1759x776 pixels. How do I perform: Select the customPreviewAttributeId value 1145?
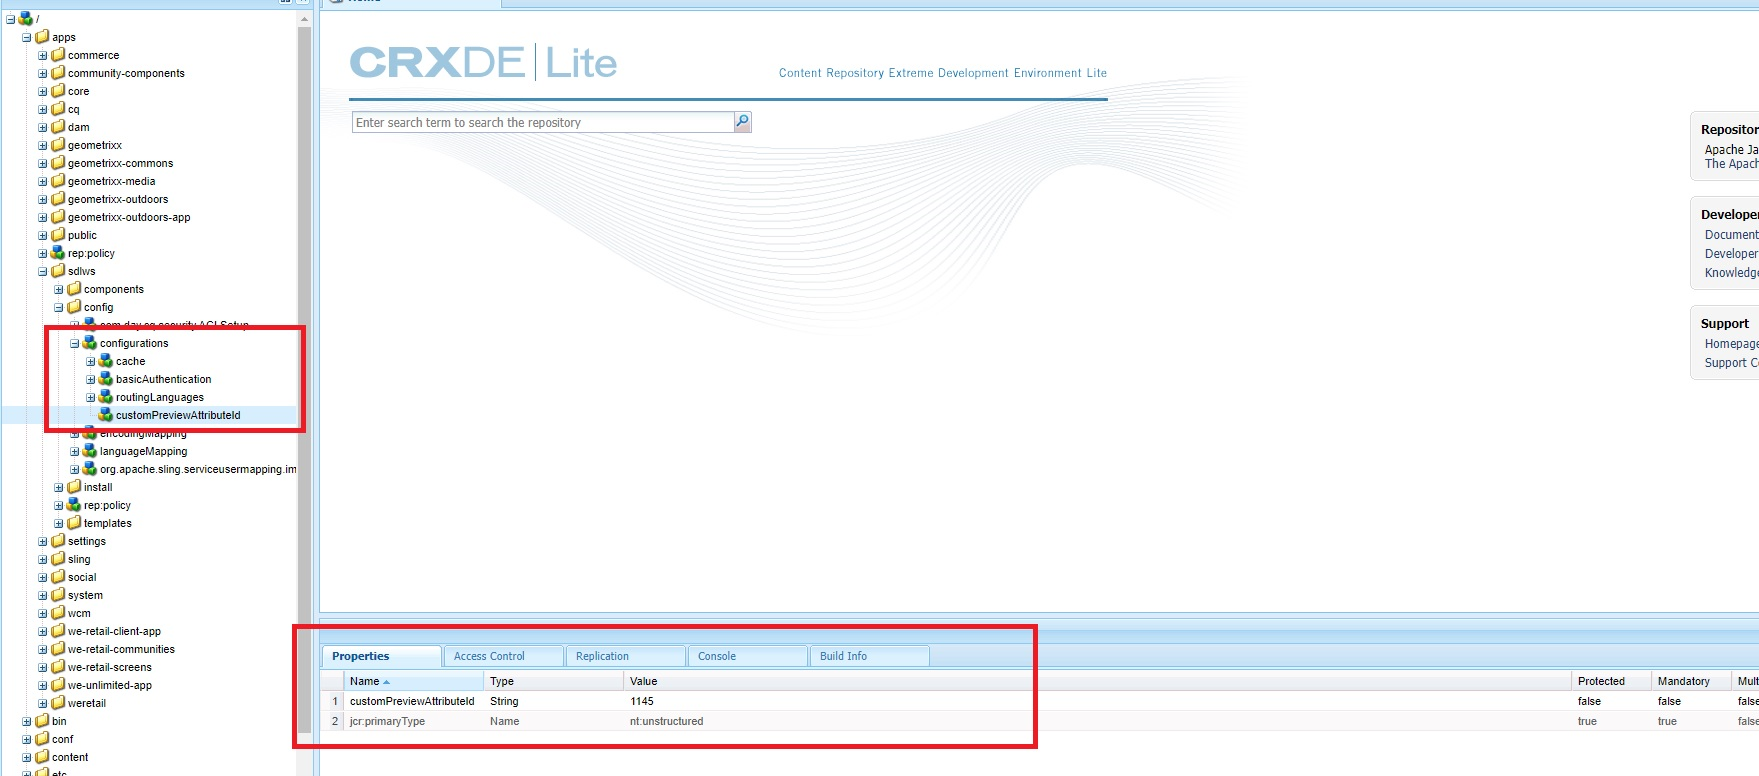642,701
